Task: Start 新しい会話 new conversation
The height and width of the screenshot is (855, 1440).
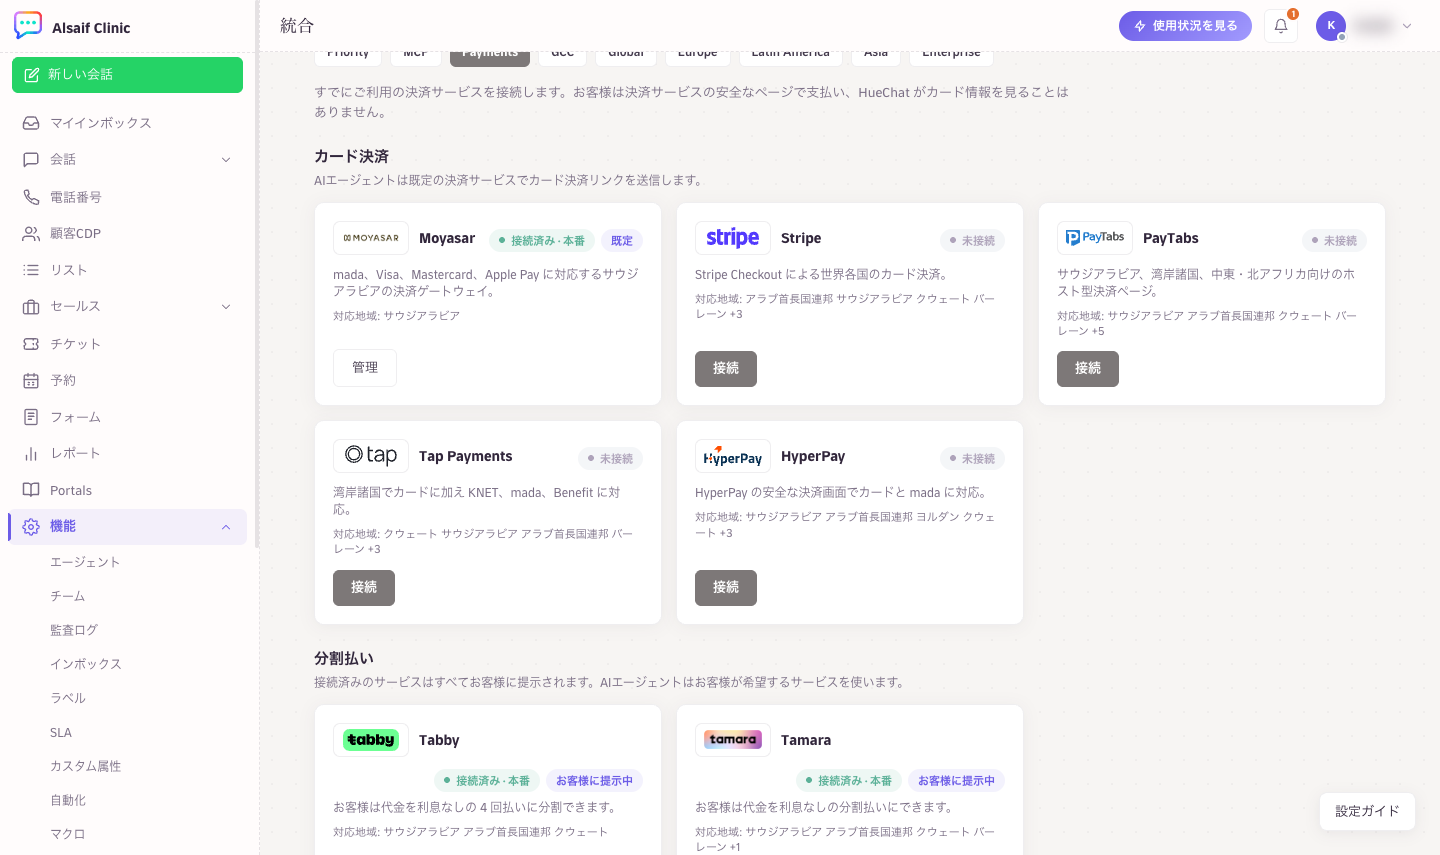Action: point(127,75)
